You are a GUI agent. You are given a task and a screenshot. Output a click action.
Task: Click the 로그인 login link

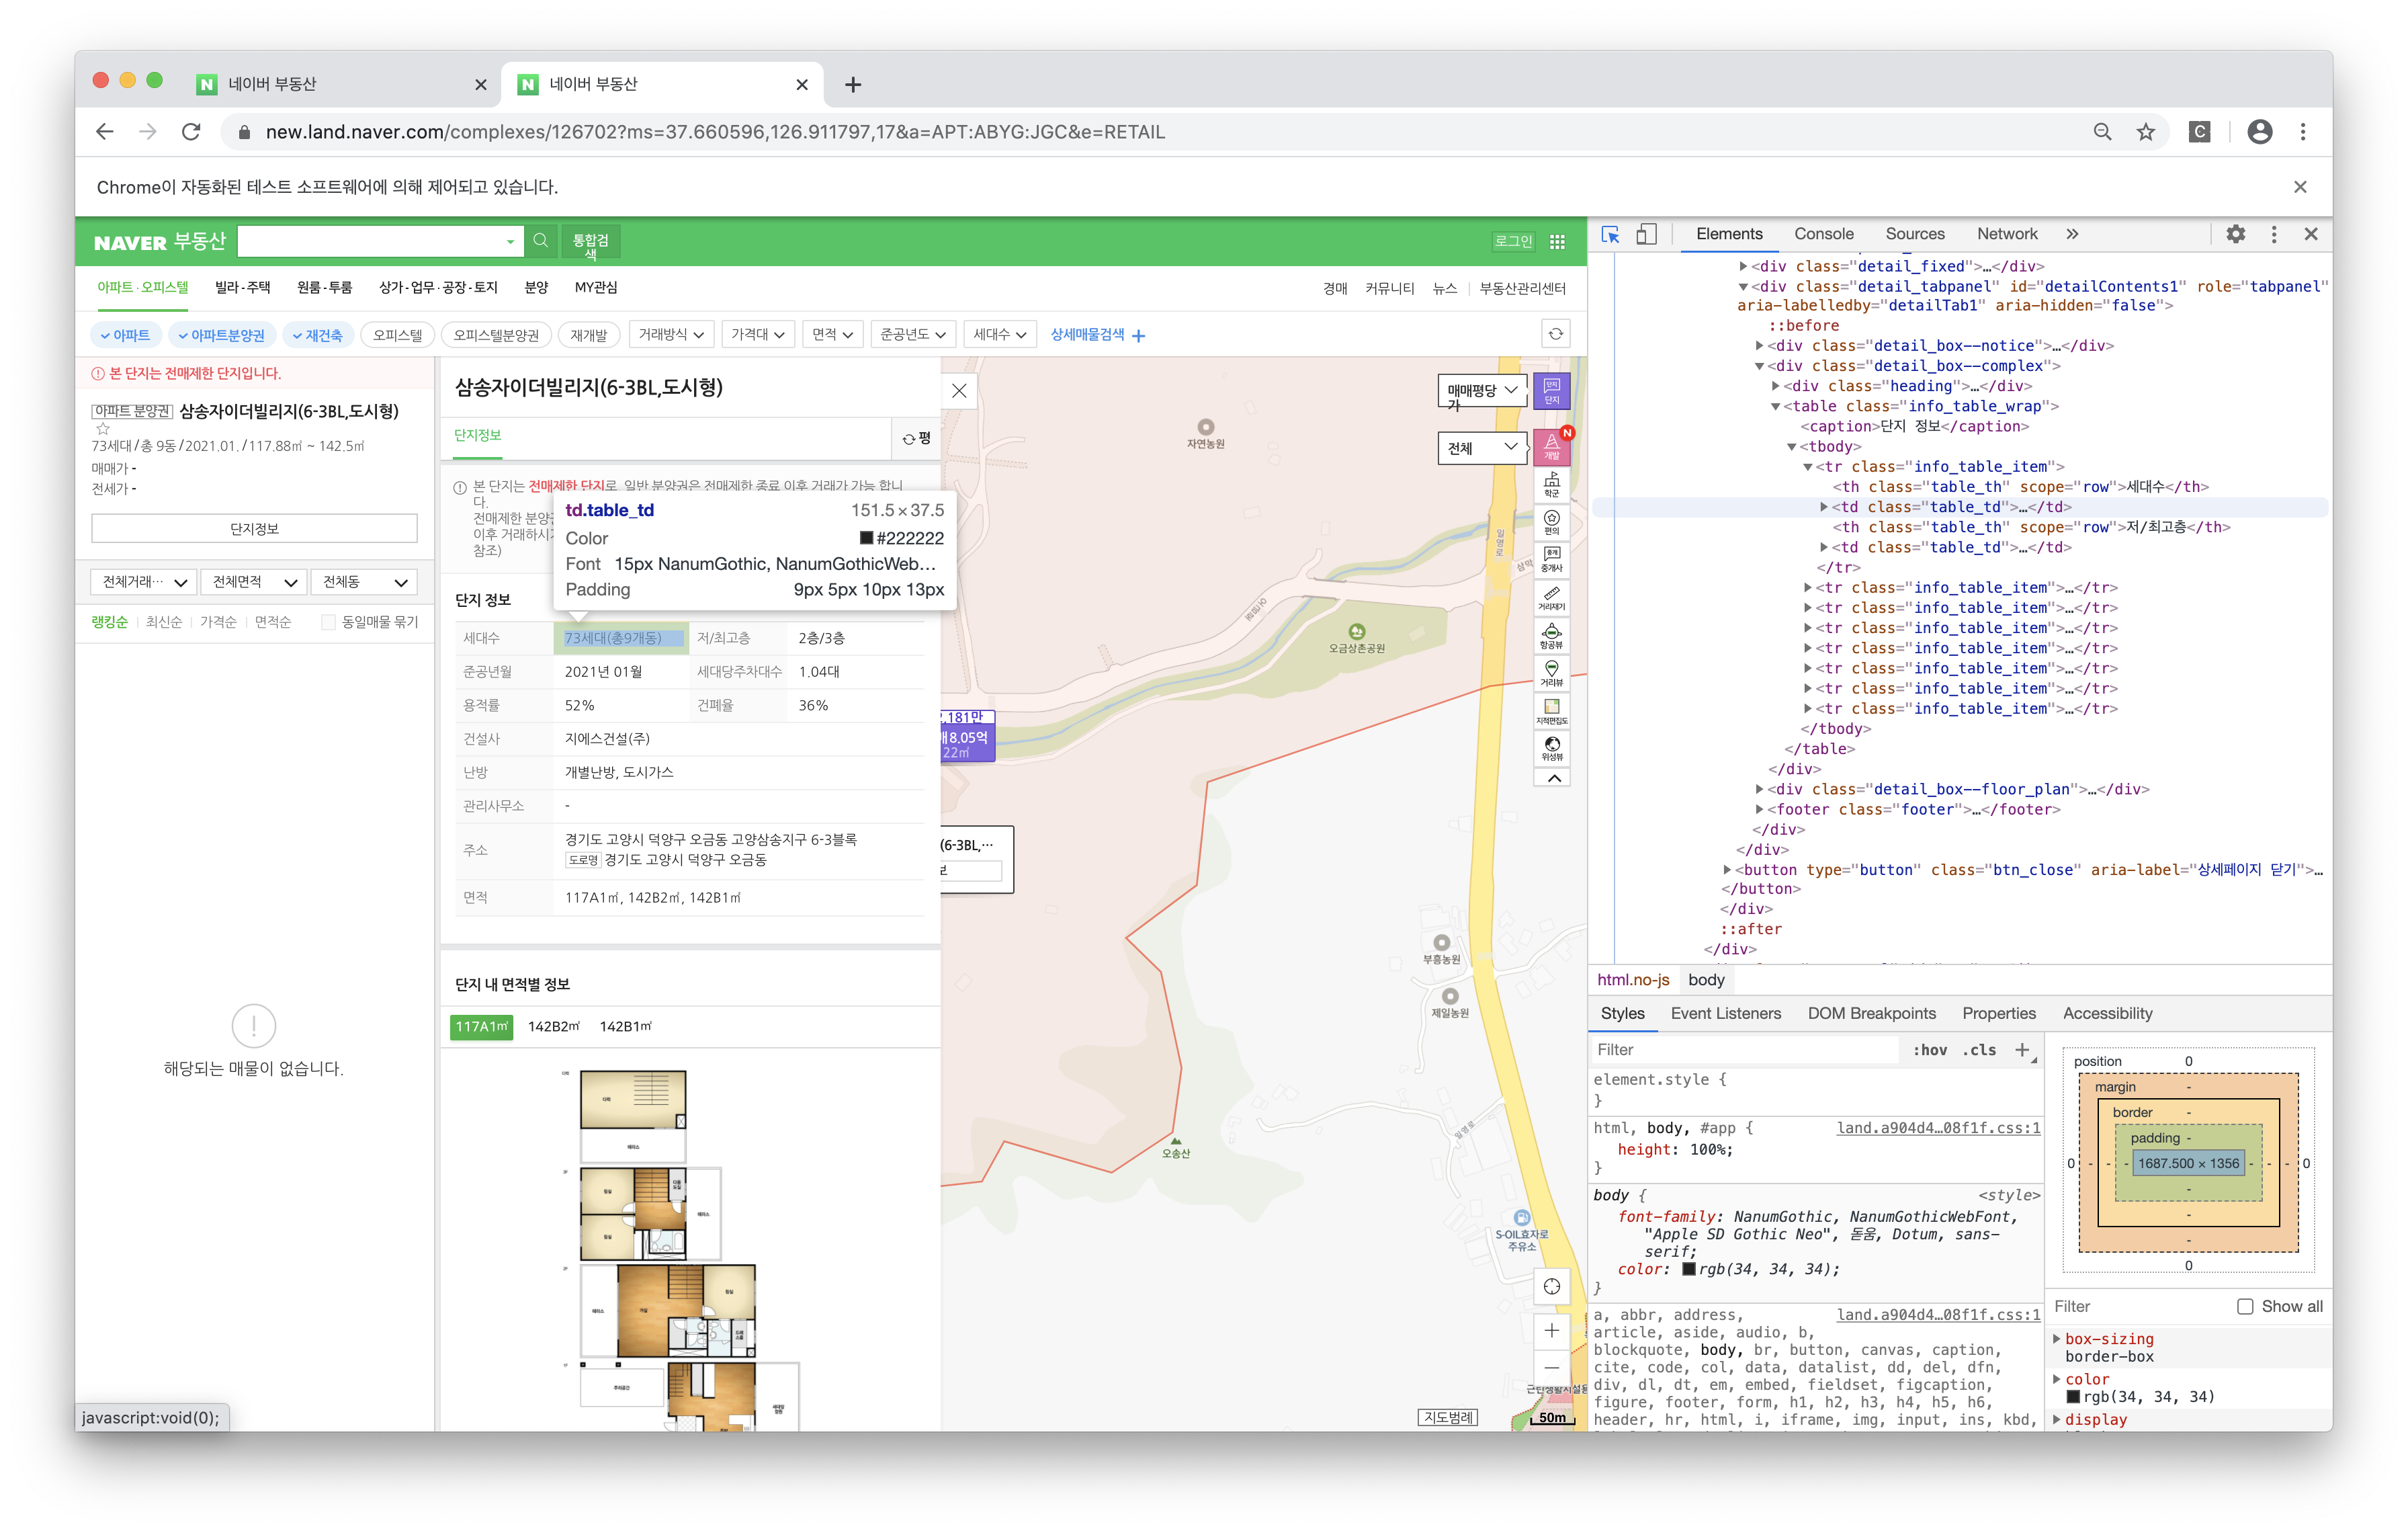(1513, 242)
